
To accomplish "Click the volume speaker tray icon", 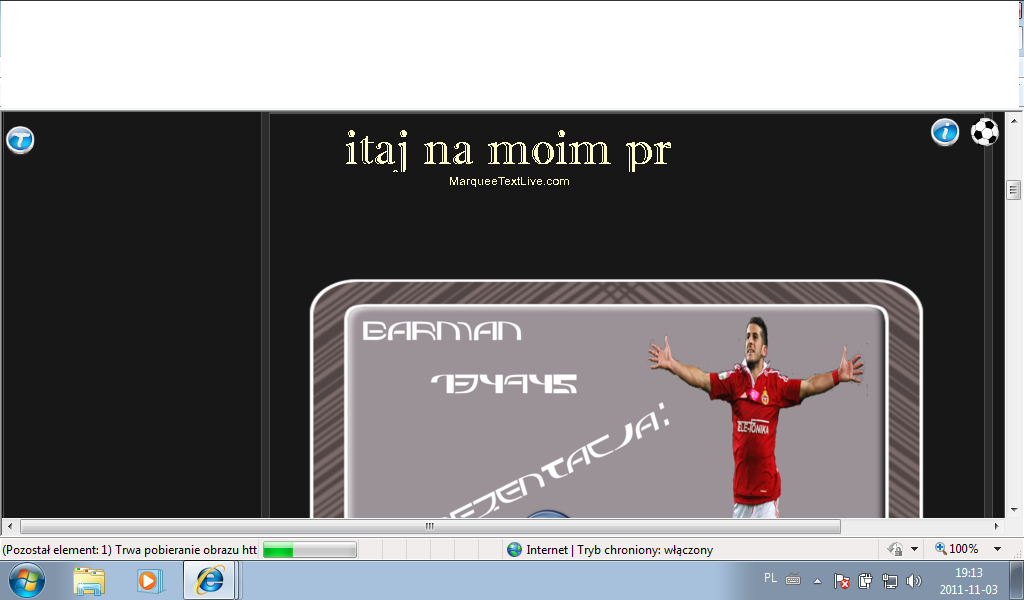I will point(913,581).
